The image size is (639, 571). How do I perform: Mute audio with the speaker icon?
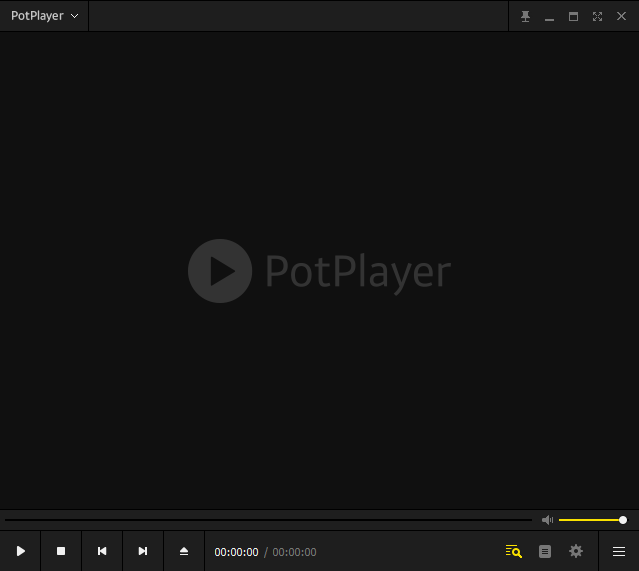(547, 520)
